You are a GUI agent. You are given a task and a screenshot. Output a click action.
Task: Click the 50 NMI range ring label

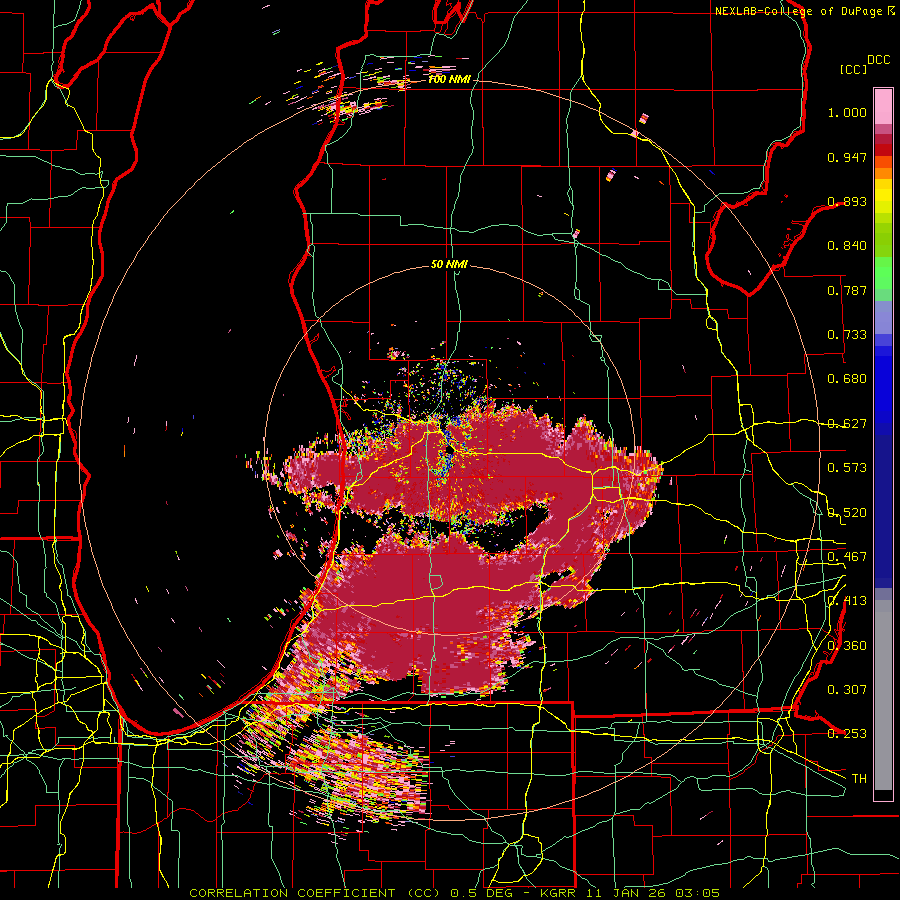(449, 264)
